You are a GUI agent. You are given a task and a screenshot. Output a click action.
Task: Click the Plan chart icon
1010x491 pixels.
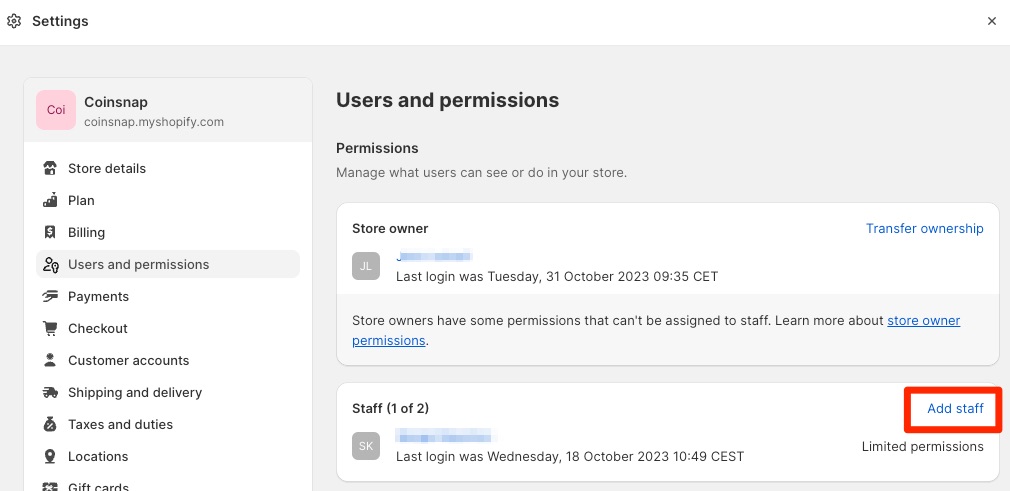50,200
